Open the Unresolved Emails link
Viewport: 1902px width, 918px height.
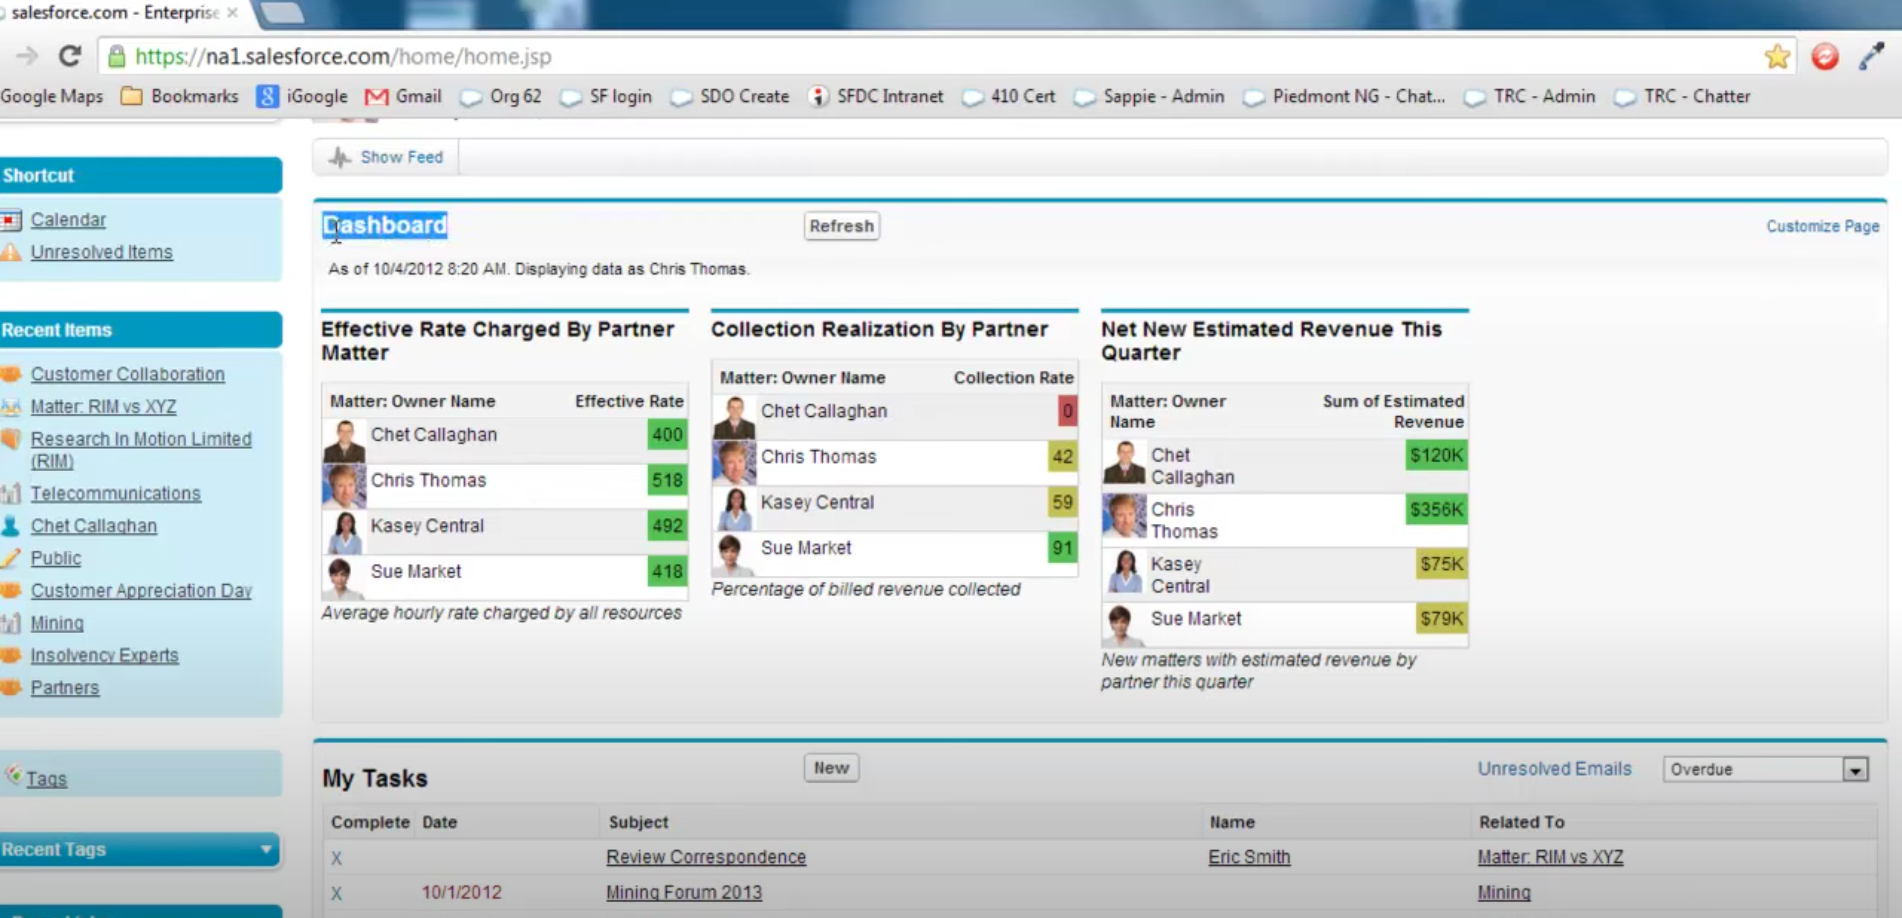[x=1554, y=768]
